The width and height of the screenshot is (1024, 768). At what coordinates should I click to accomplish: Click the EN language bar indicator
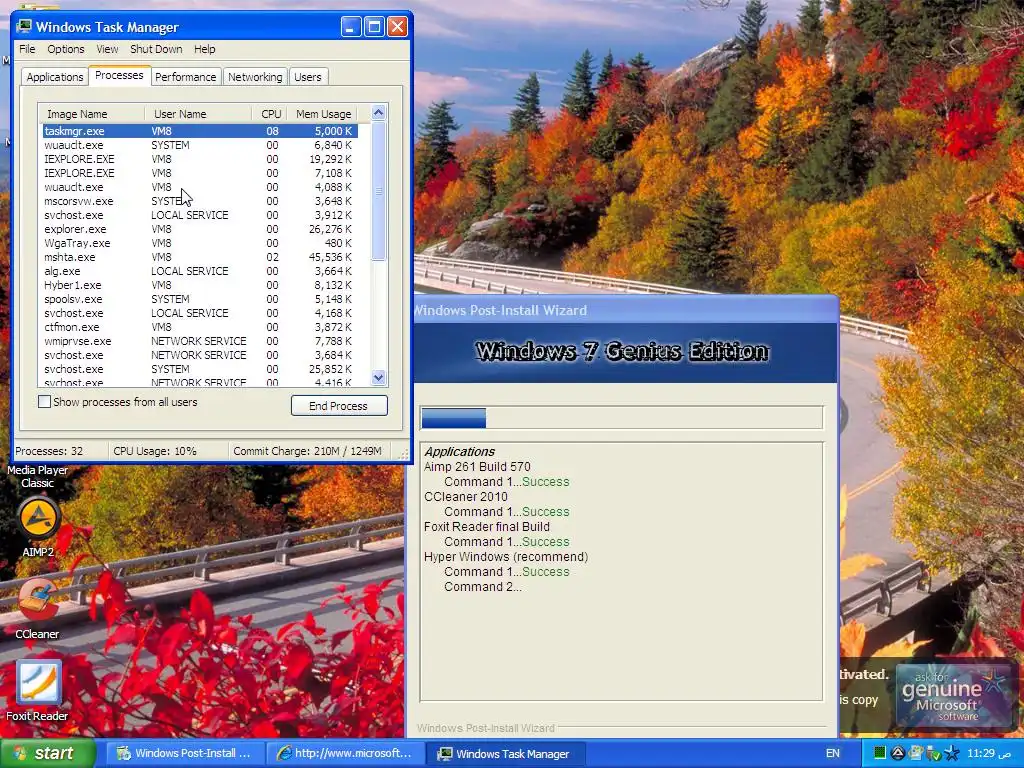point(833,753)
